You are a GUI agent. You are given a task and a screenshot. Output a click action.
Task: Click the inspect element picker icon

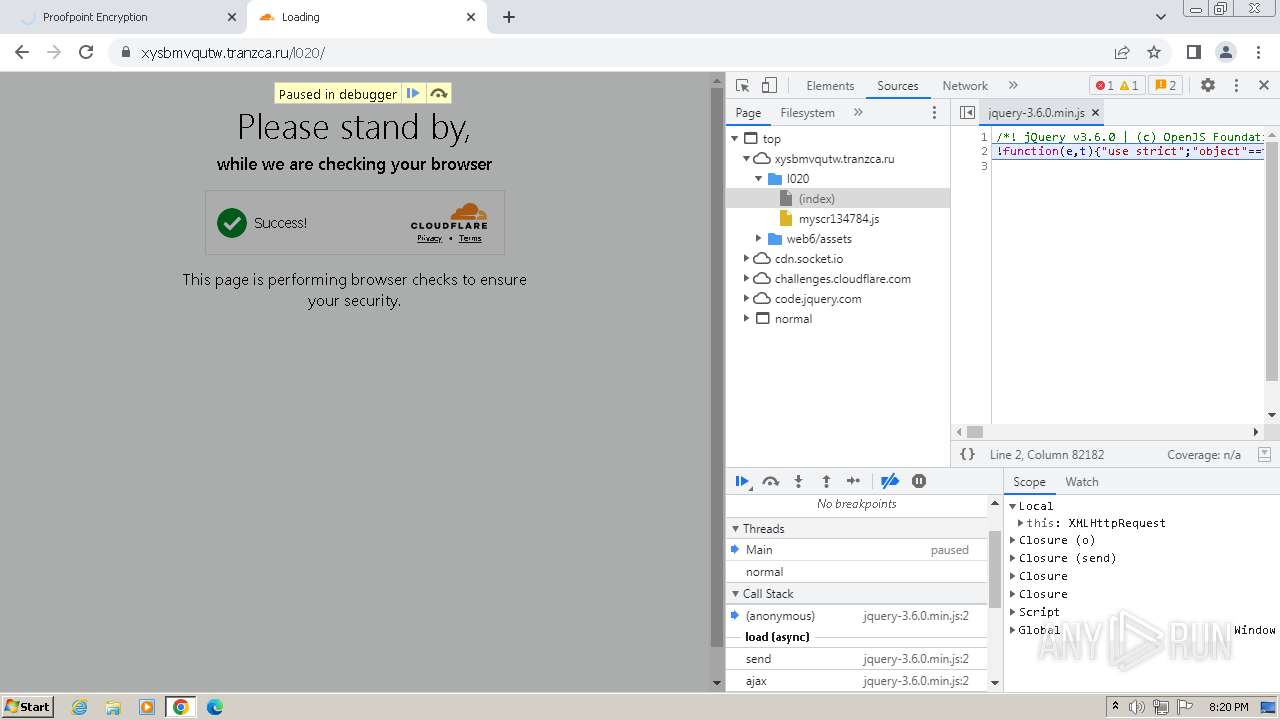[742, 86]
